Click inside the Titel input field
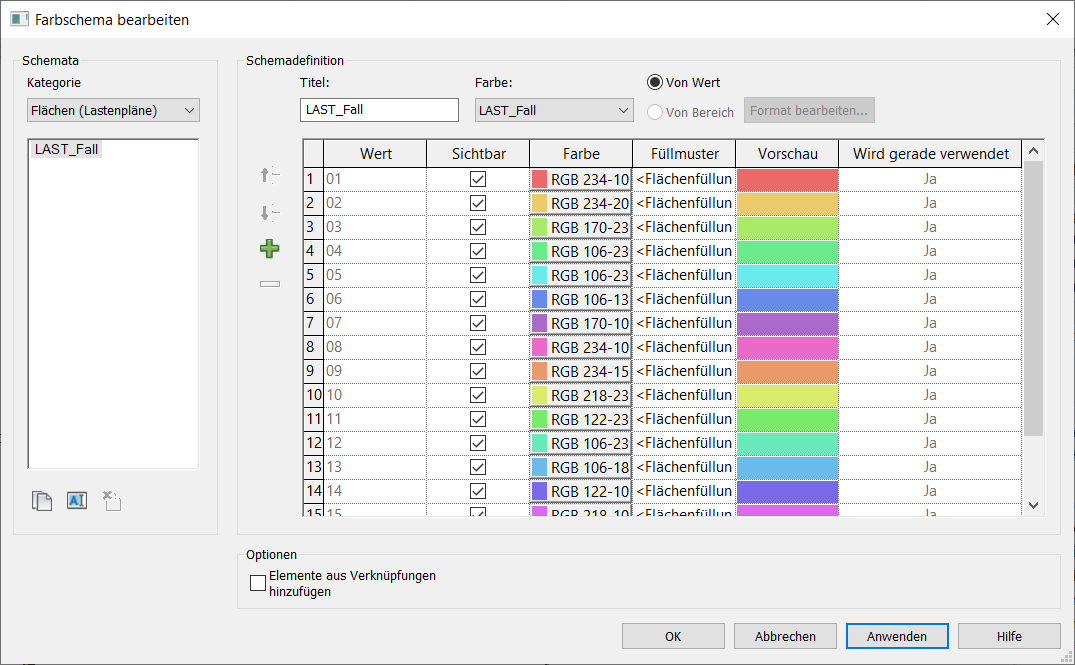The width and height of the screenshot is (1075, 665). point(378,110)
